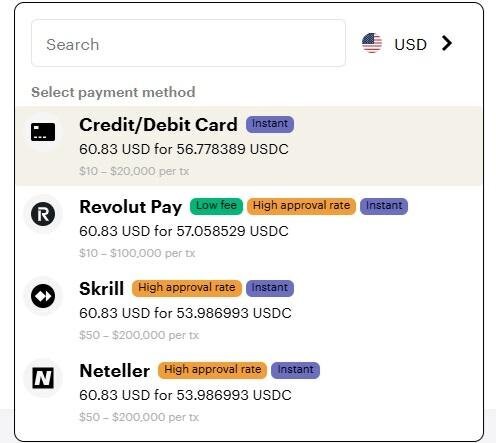Click Neteller's Instant badge
496x443 pixels.
pos(295,370)
